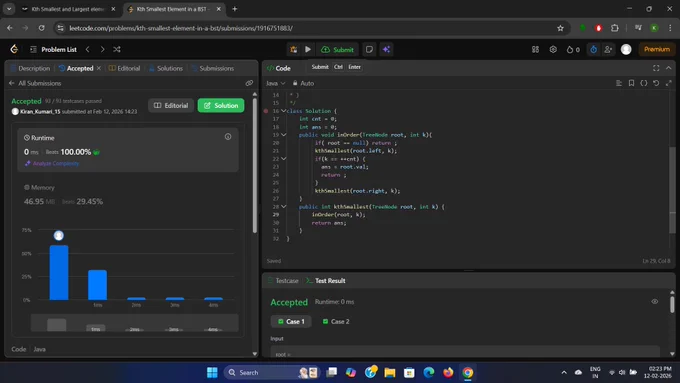
Task: Format code with align icon
Action: pyautogui.click(x=619, y=83)
